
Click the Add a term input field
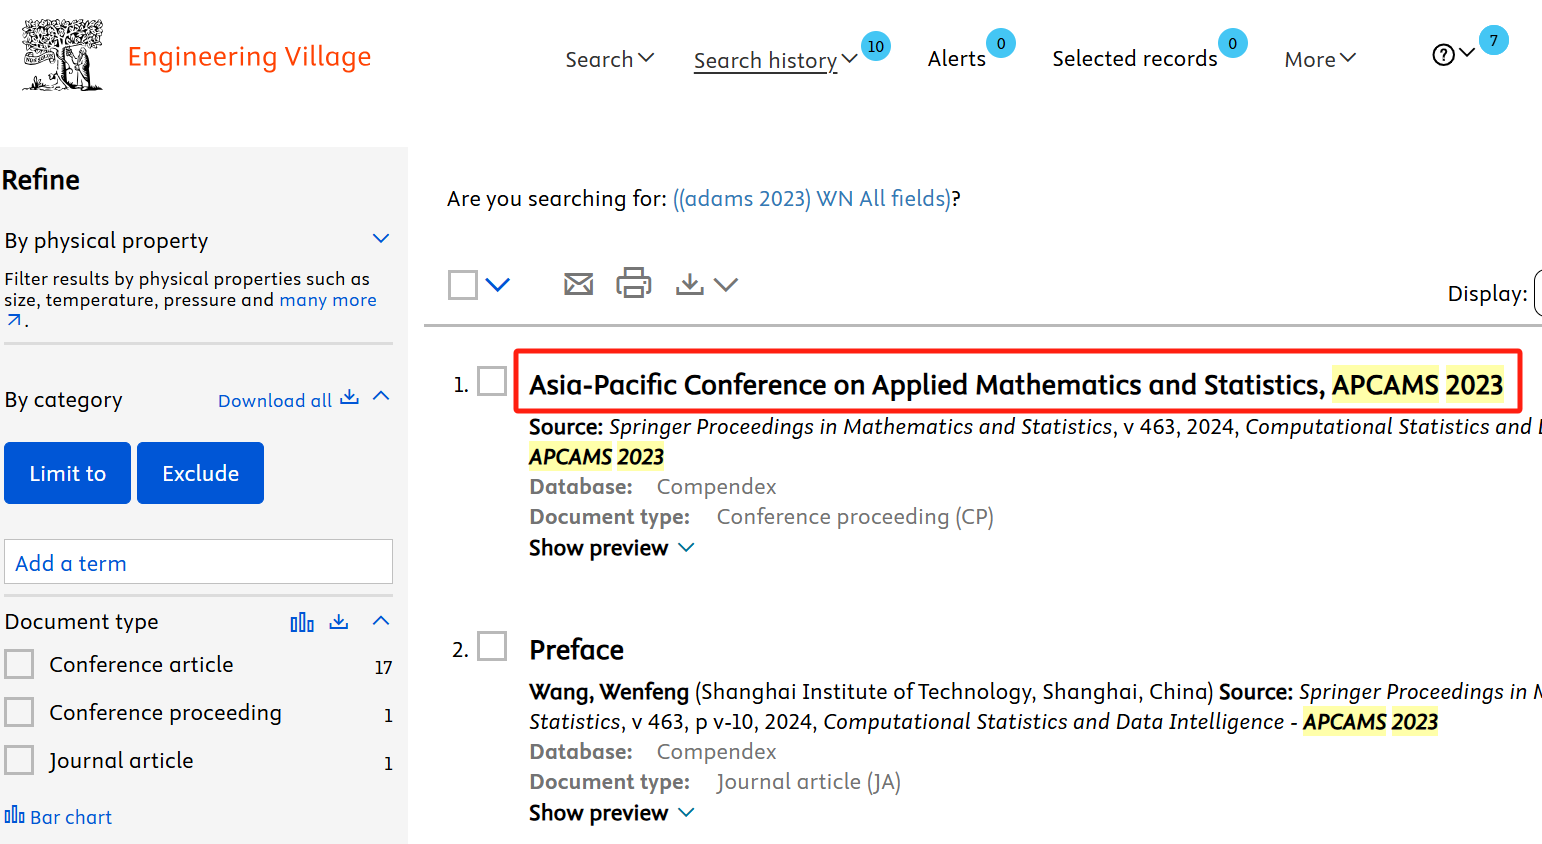(198, 562)
